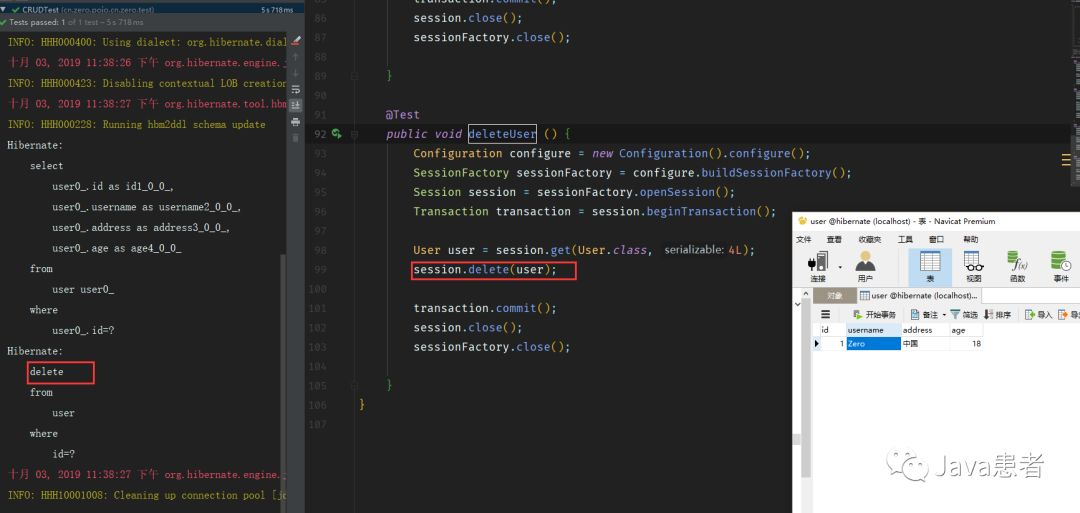Open 事件 events in Navicat toolbar

click(1061, 266)
